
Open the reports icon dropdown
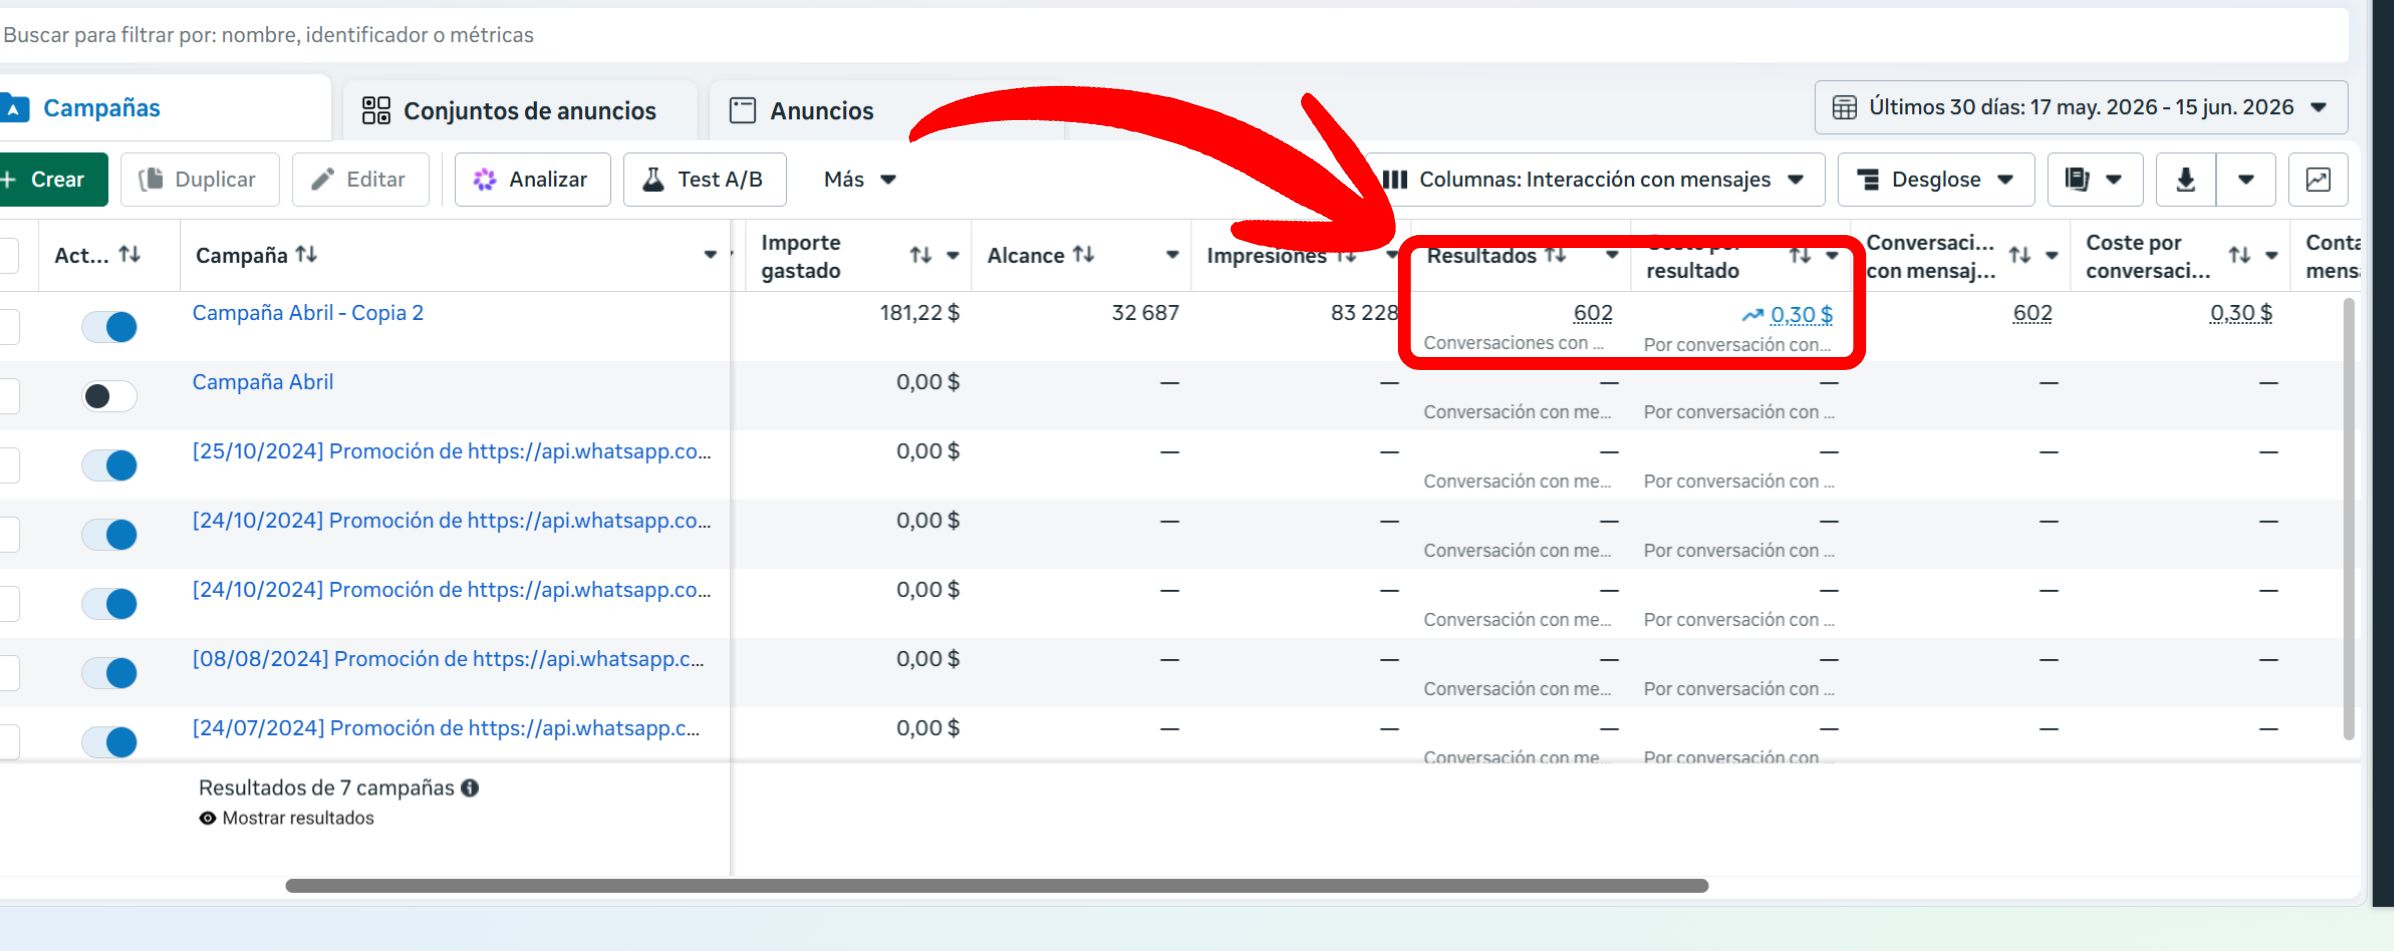point(2095,179)
